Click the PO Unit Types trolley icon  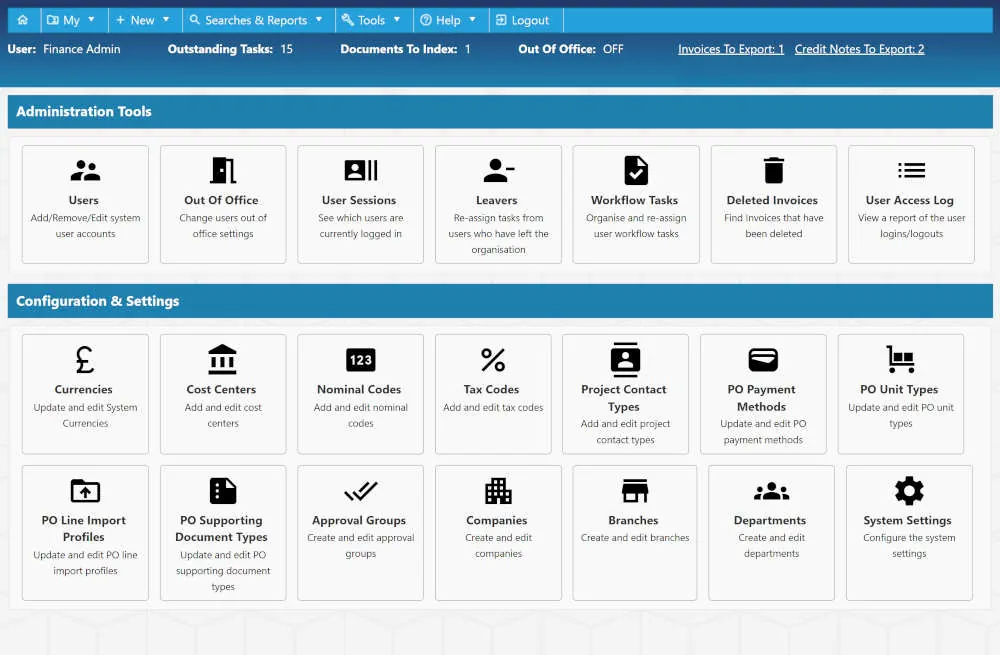(x=901, y=359)
